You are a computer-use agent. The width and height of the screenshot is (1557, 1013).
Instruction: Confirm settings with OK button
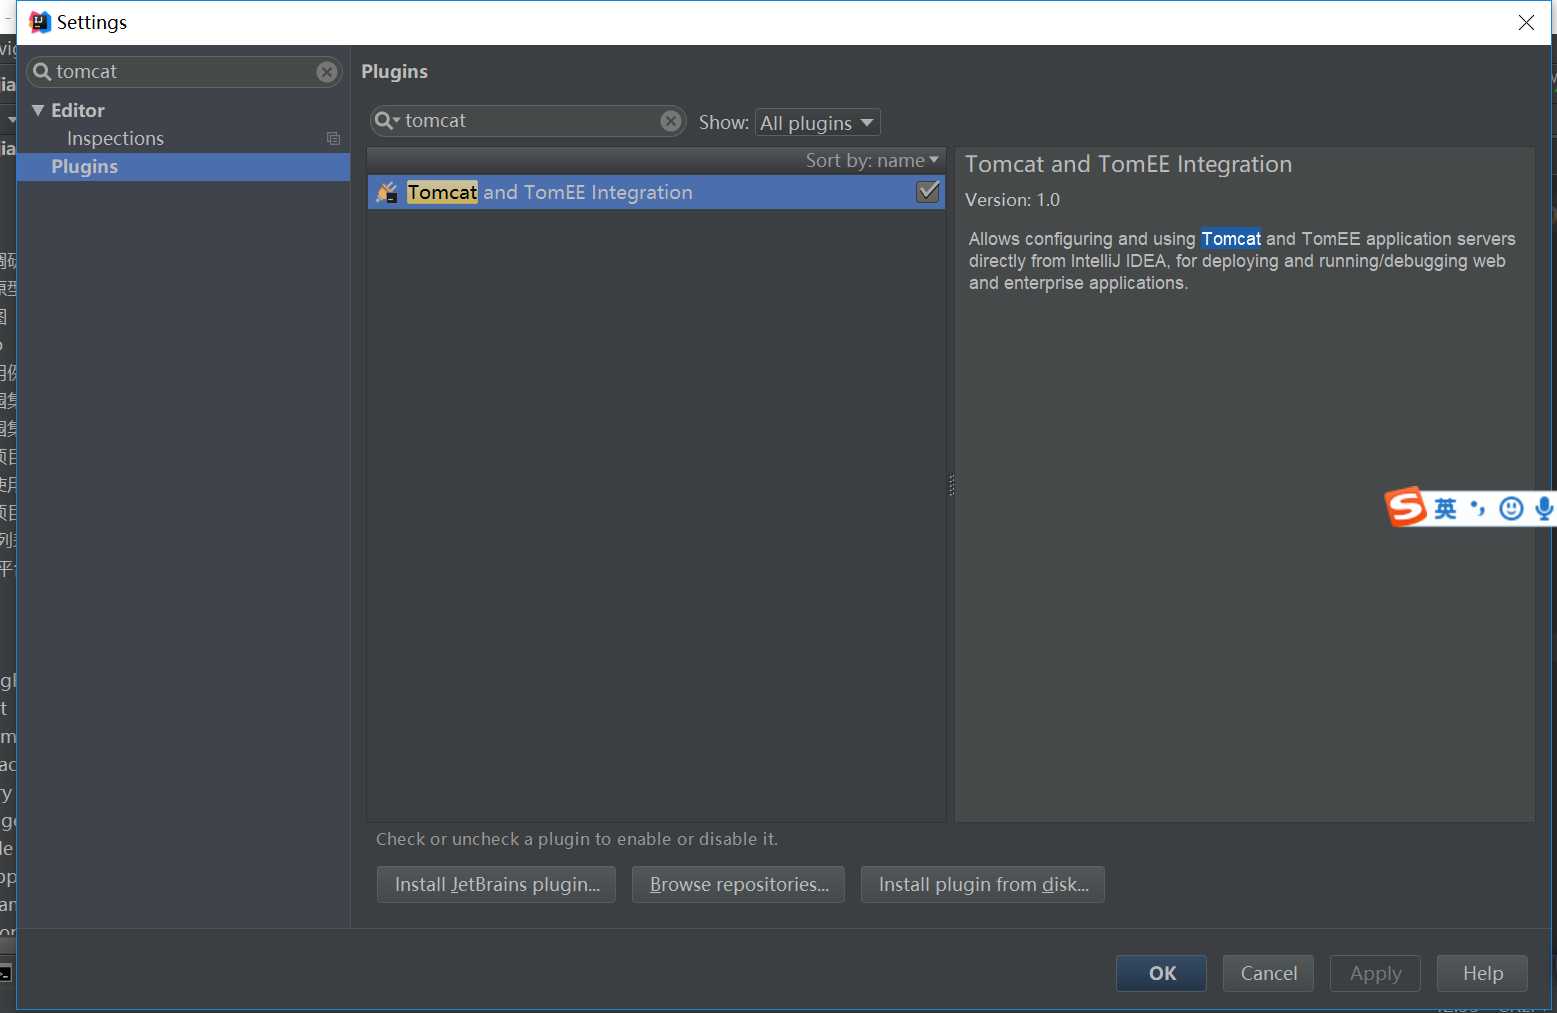point(1162,973)
